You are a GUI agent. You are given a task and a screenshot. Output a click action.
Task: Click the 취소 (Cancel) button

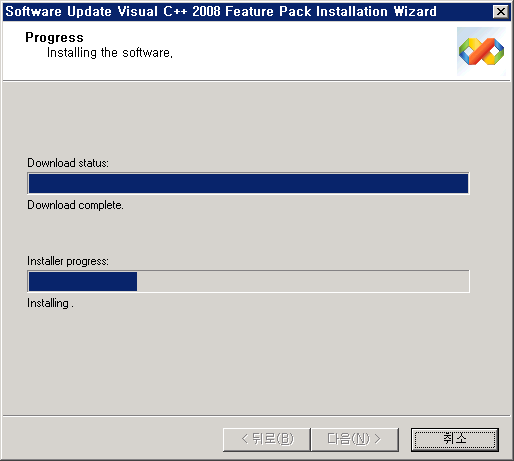point(455,440)
